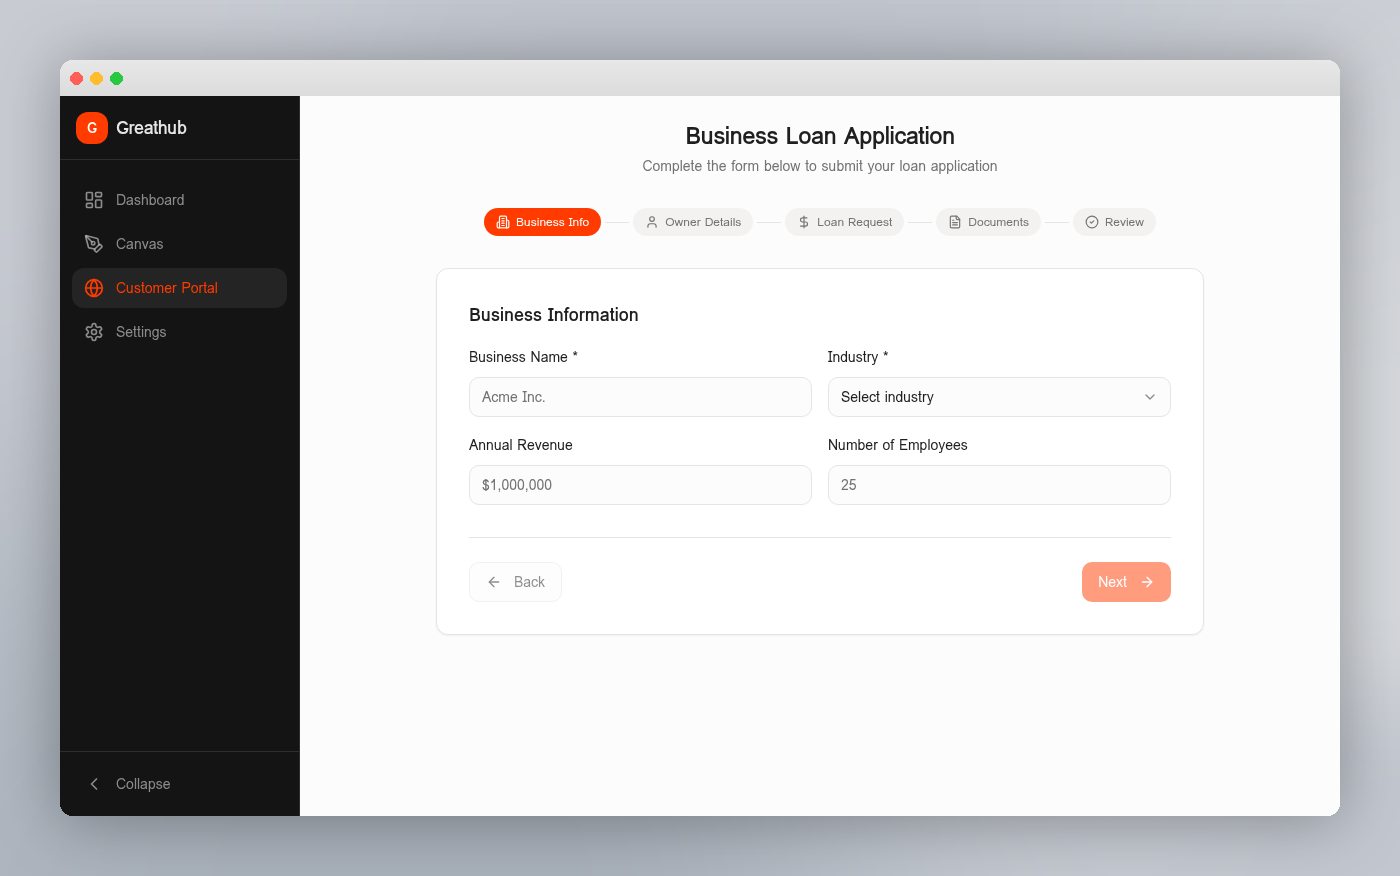Click the Back button

pos(515,582)
